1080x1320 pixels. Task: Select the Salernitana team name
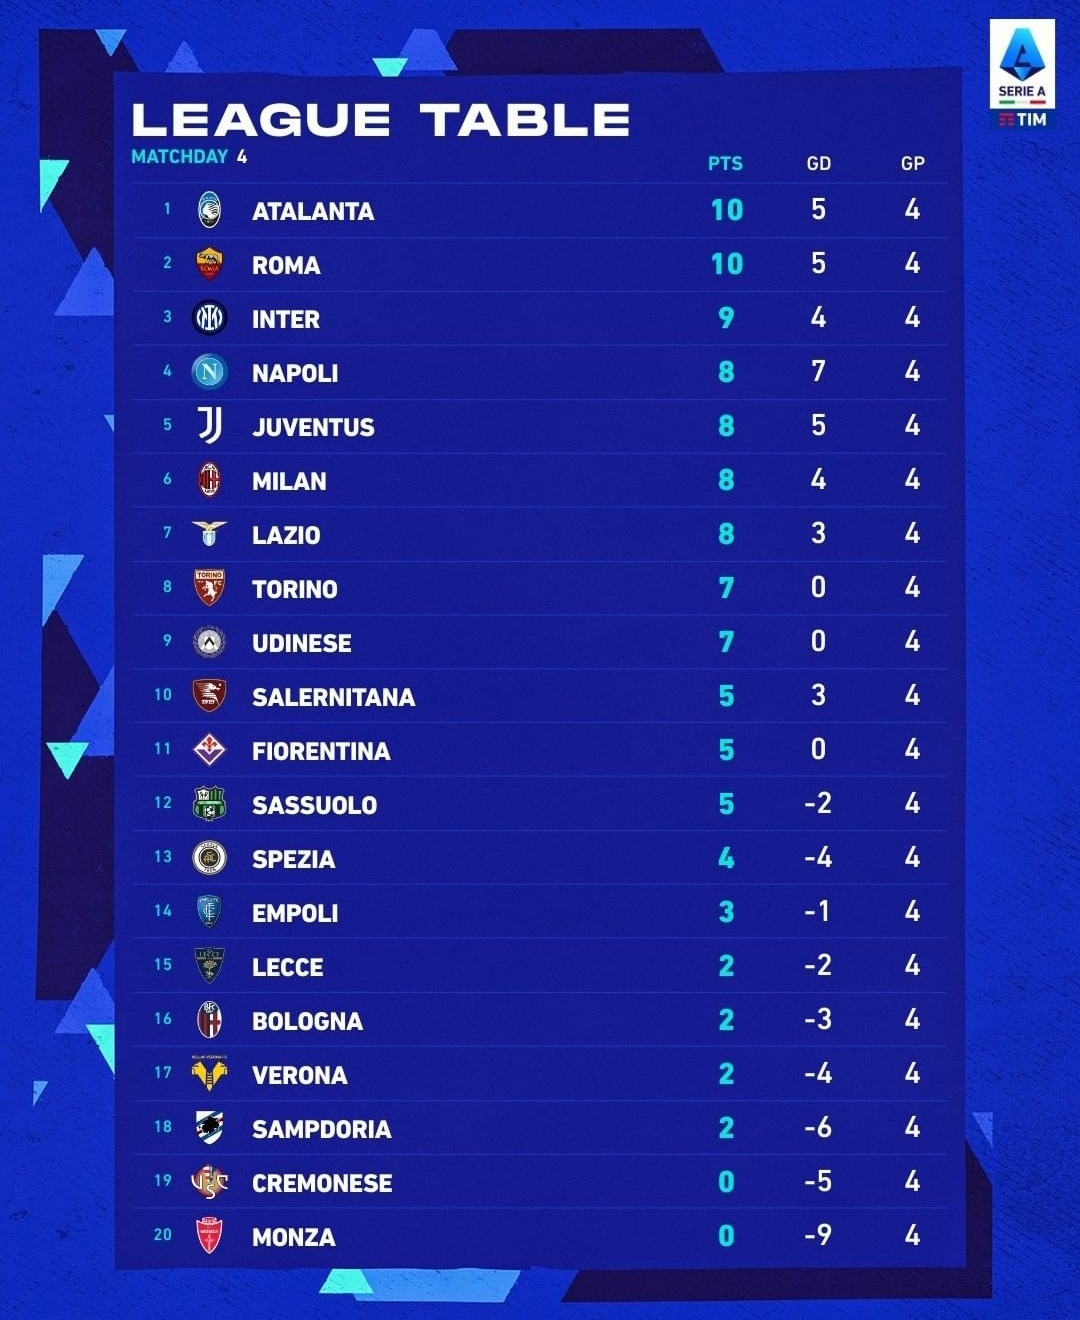tap(333, 697)
